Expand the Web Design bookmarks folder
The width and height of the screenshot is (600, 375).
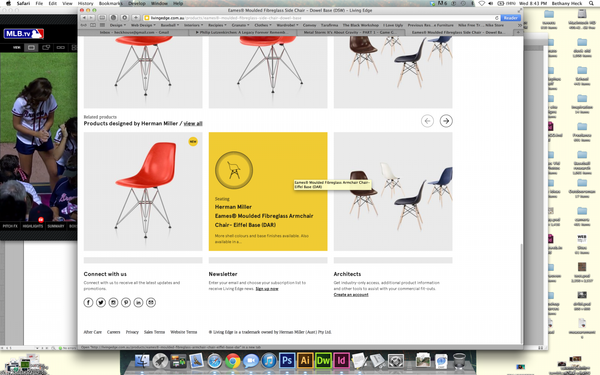pos(143,25)
